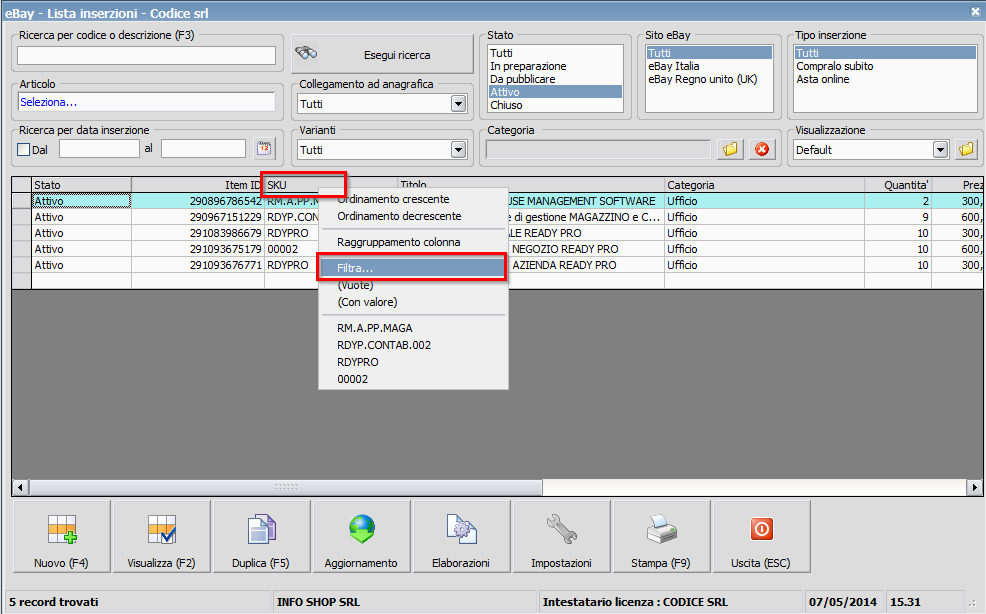Image resolution: width=986 pixels, height=614 pixels.
Task: Select Da pubblicare in Stato list
Action: 555,79
